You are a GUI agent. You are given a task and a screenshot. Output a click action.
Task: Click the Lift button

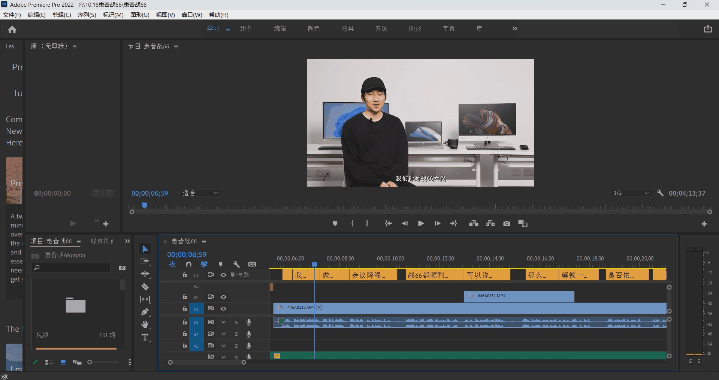[474, 223]
